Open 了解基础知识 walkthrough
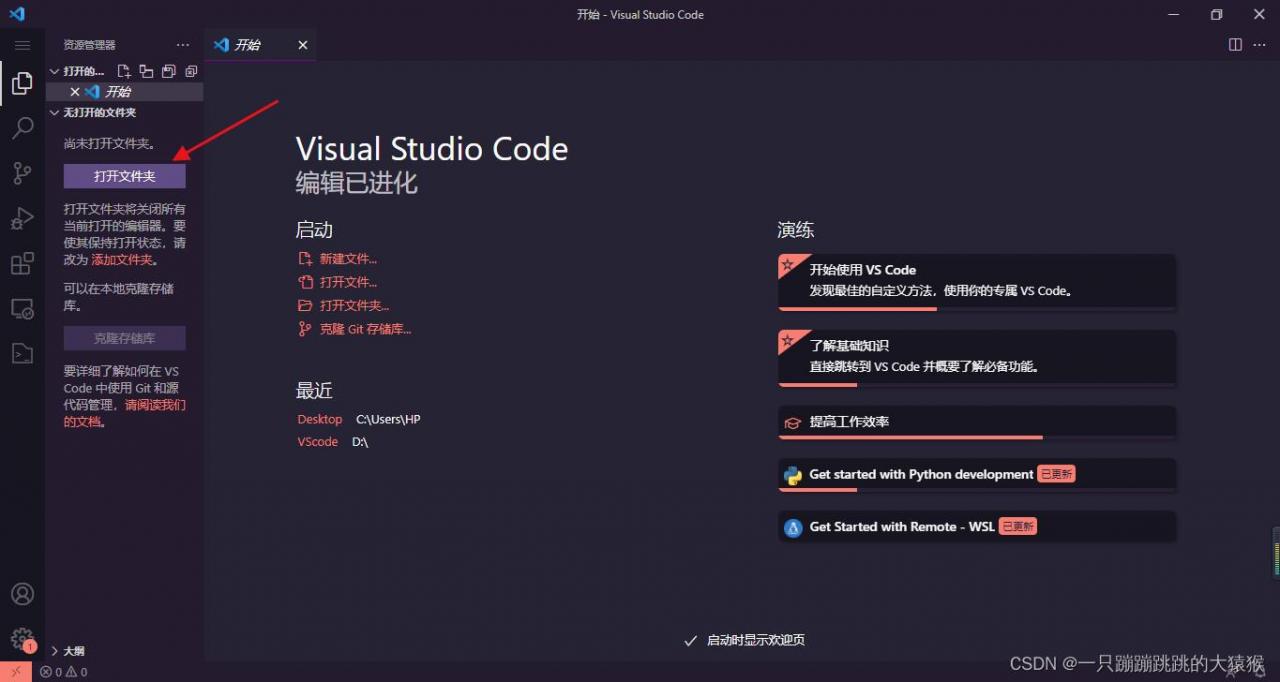 (977, 358)
